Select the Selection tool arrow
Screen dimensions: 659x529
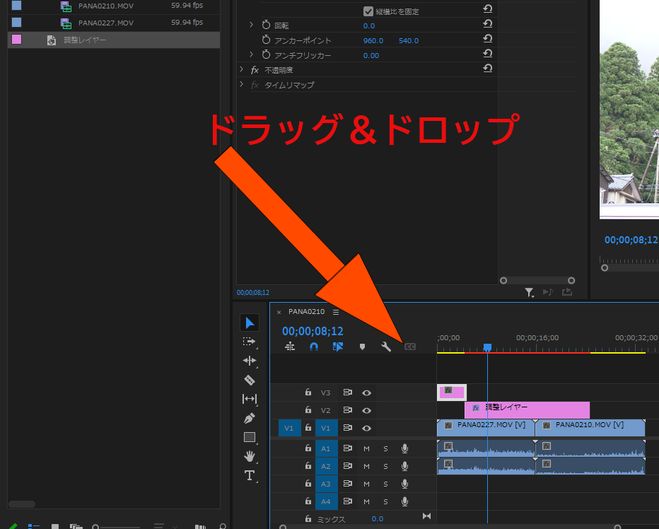[249, 323]
